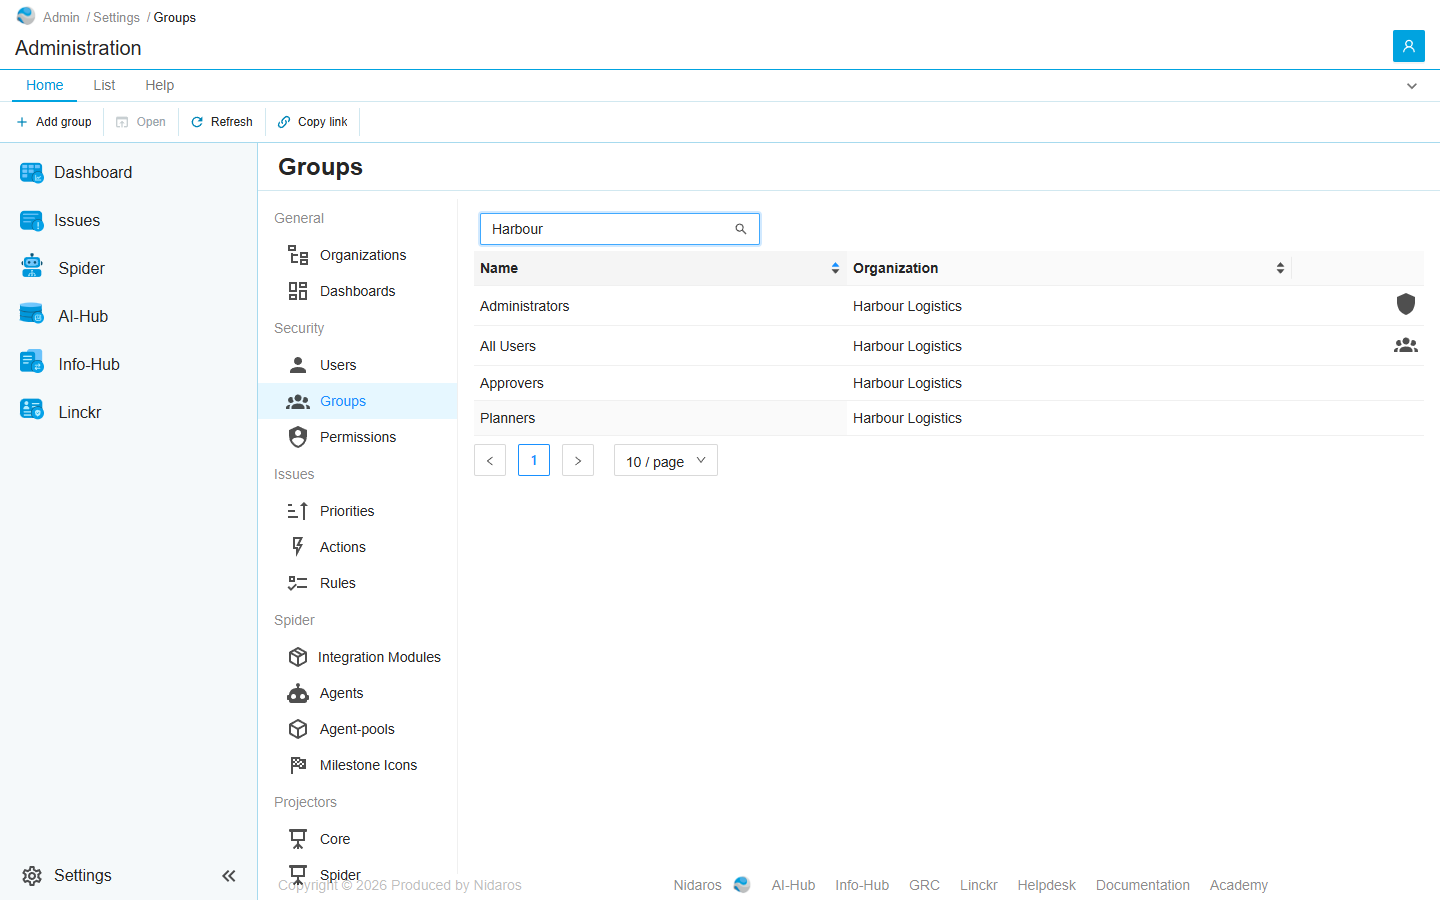Switch to the List tab

[x=104, y=85]
